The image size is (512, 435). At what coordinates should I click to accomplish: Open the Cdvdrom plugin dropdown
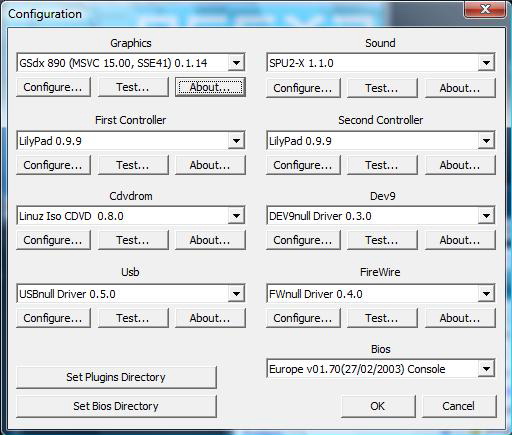click(x=236, y=216)
